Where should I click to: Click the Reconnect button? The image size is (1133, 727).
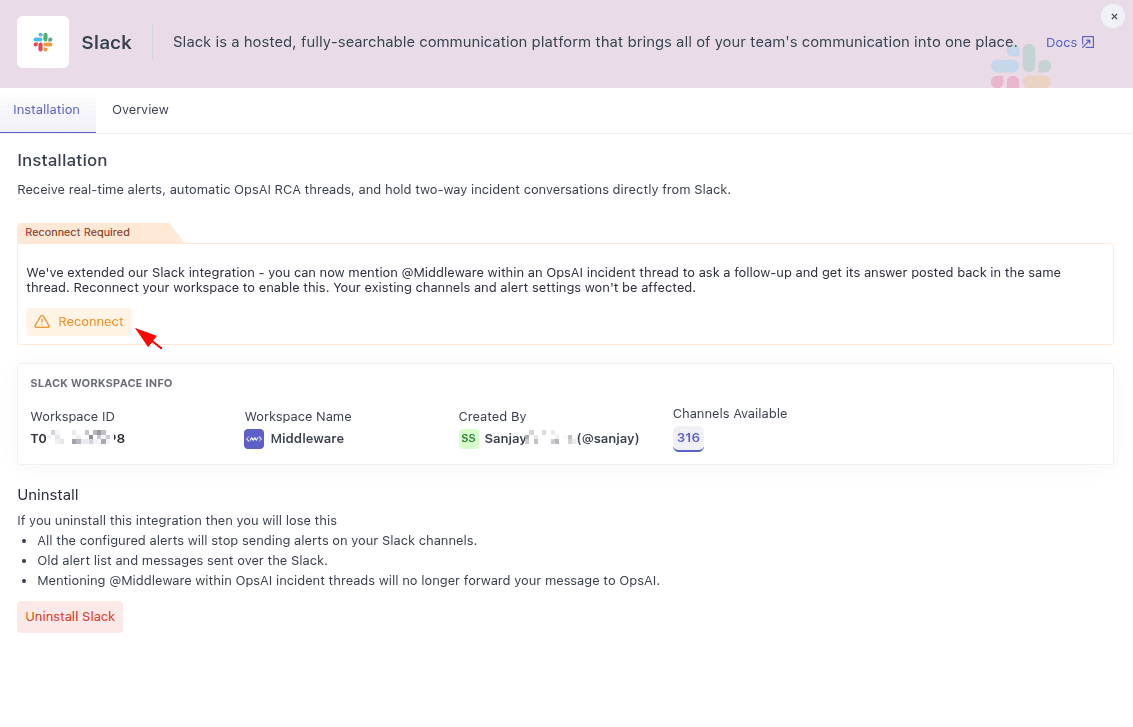point(79,322)
